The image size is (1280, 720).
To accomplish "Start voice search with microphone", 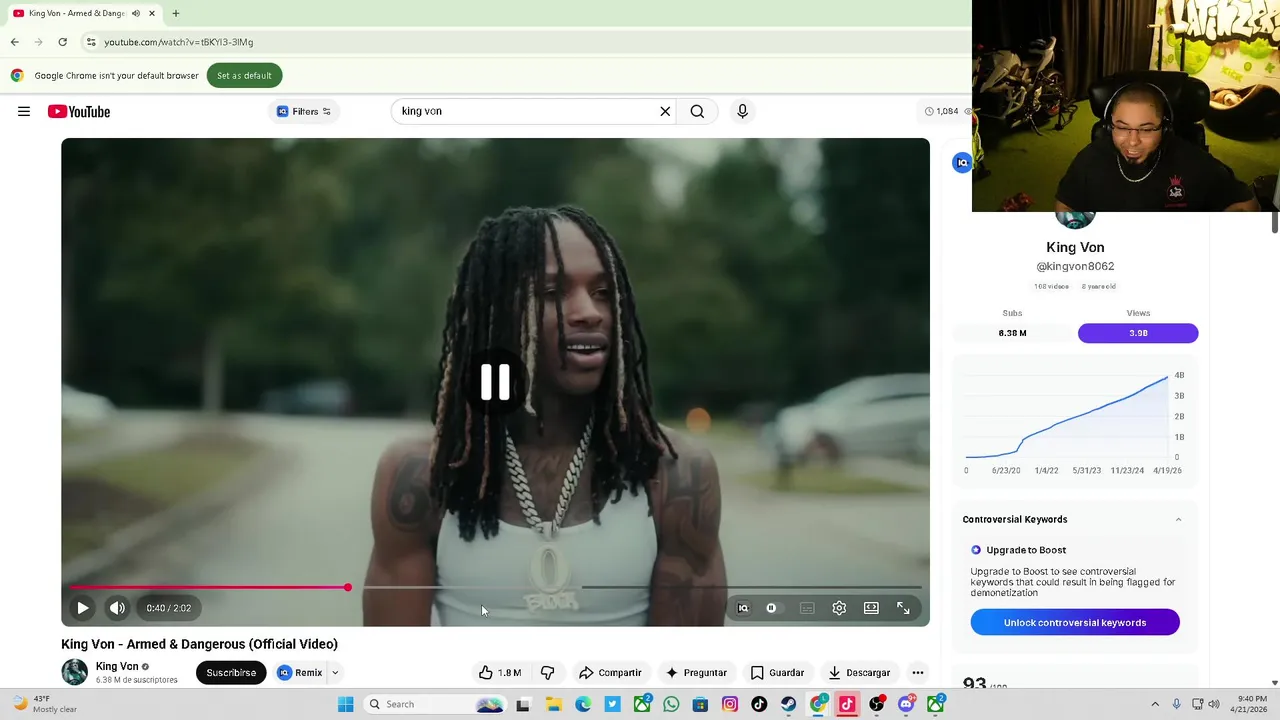I will [x=742, y=111].
